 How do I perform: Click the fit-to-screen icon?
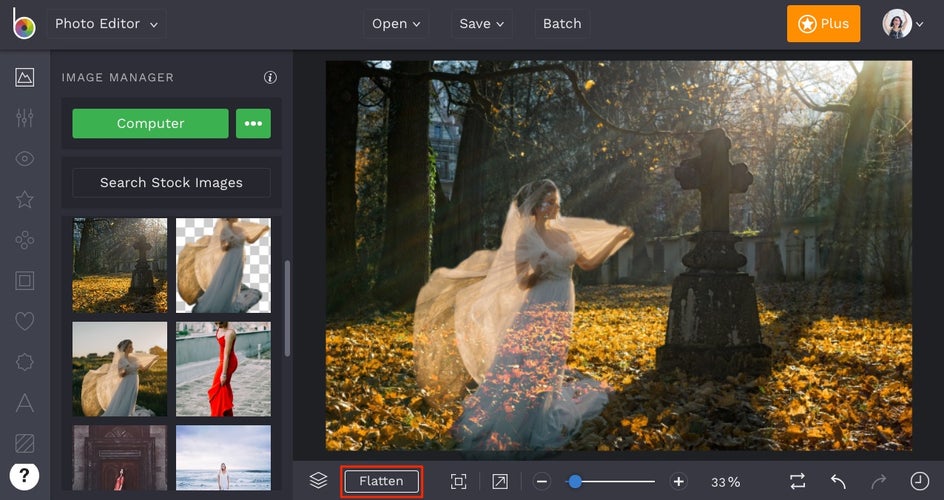tap(458, 481)
